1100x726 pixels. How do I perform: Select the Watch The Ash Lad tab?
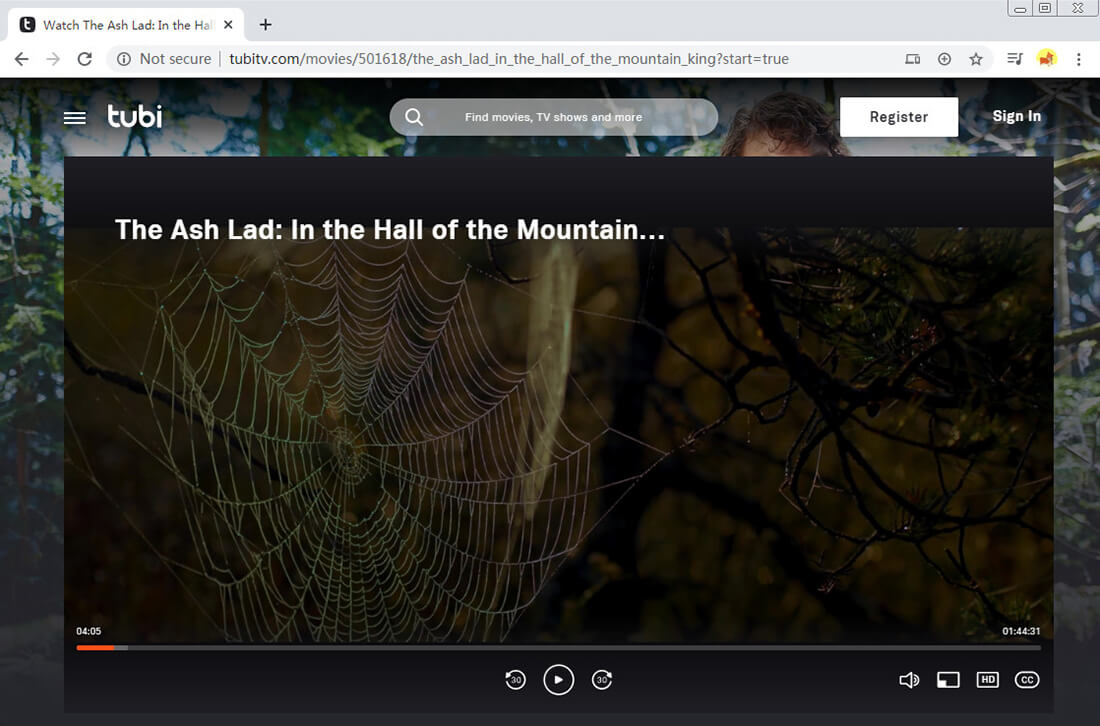pos(126,25)
